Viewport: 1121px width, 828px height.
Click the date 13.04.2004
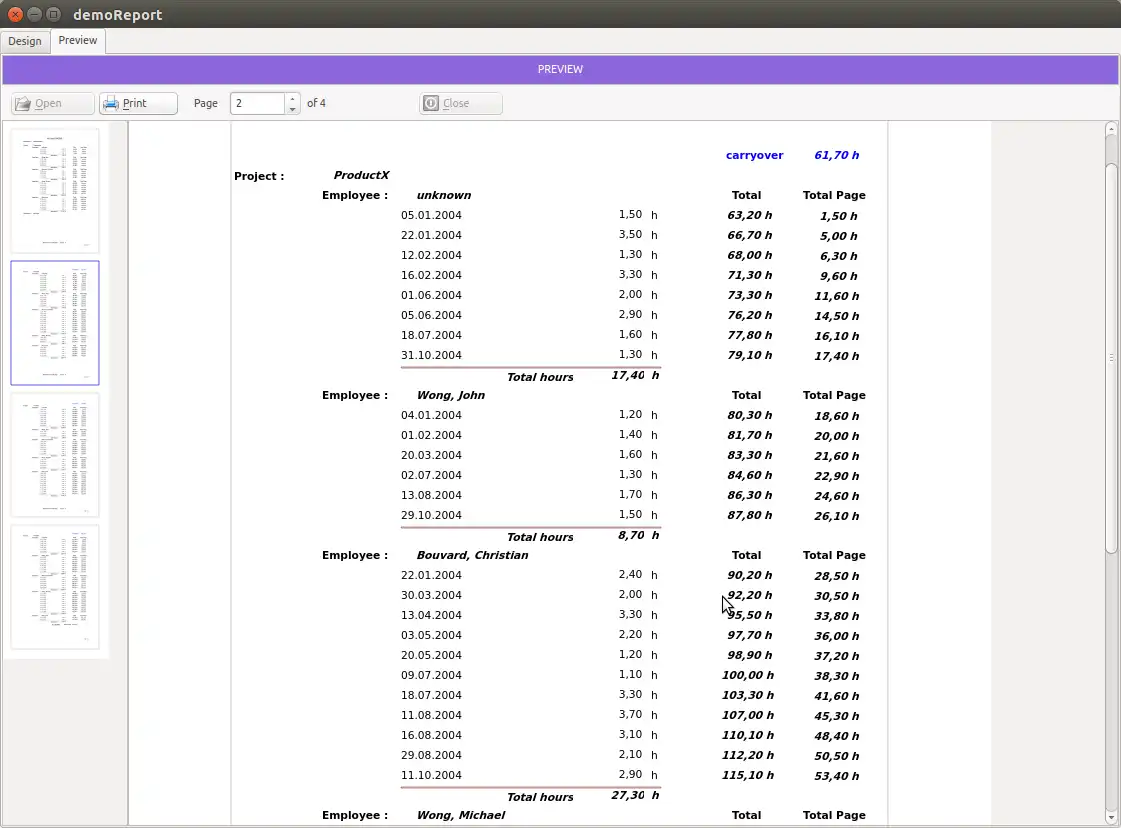tap(431, 616)
